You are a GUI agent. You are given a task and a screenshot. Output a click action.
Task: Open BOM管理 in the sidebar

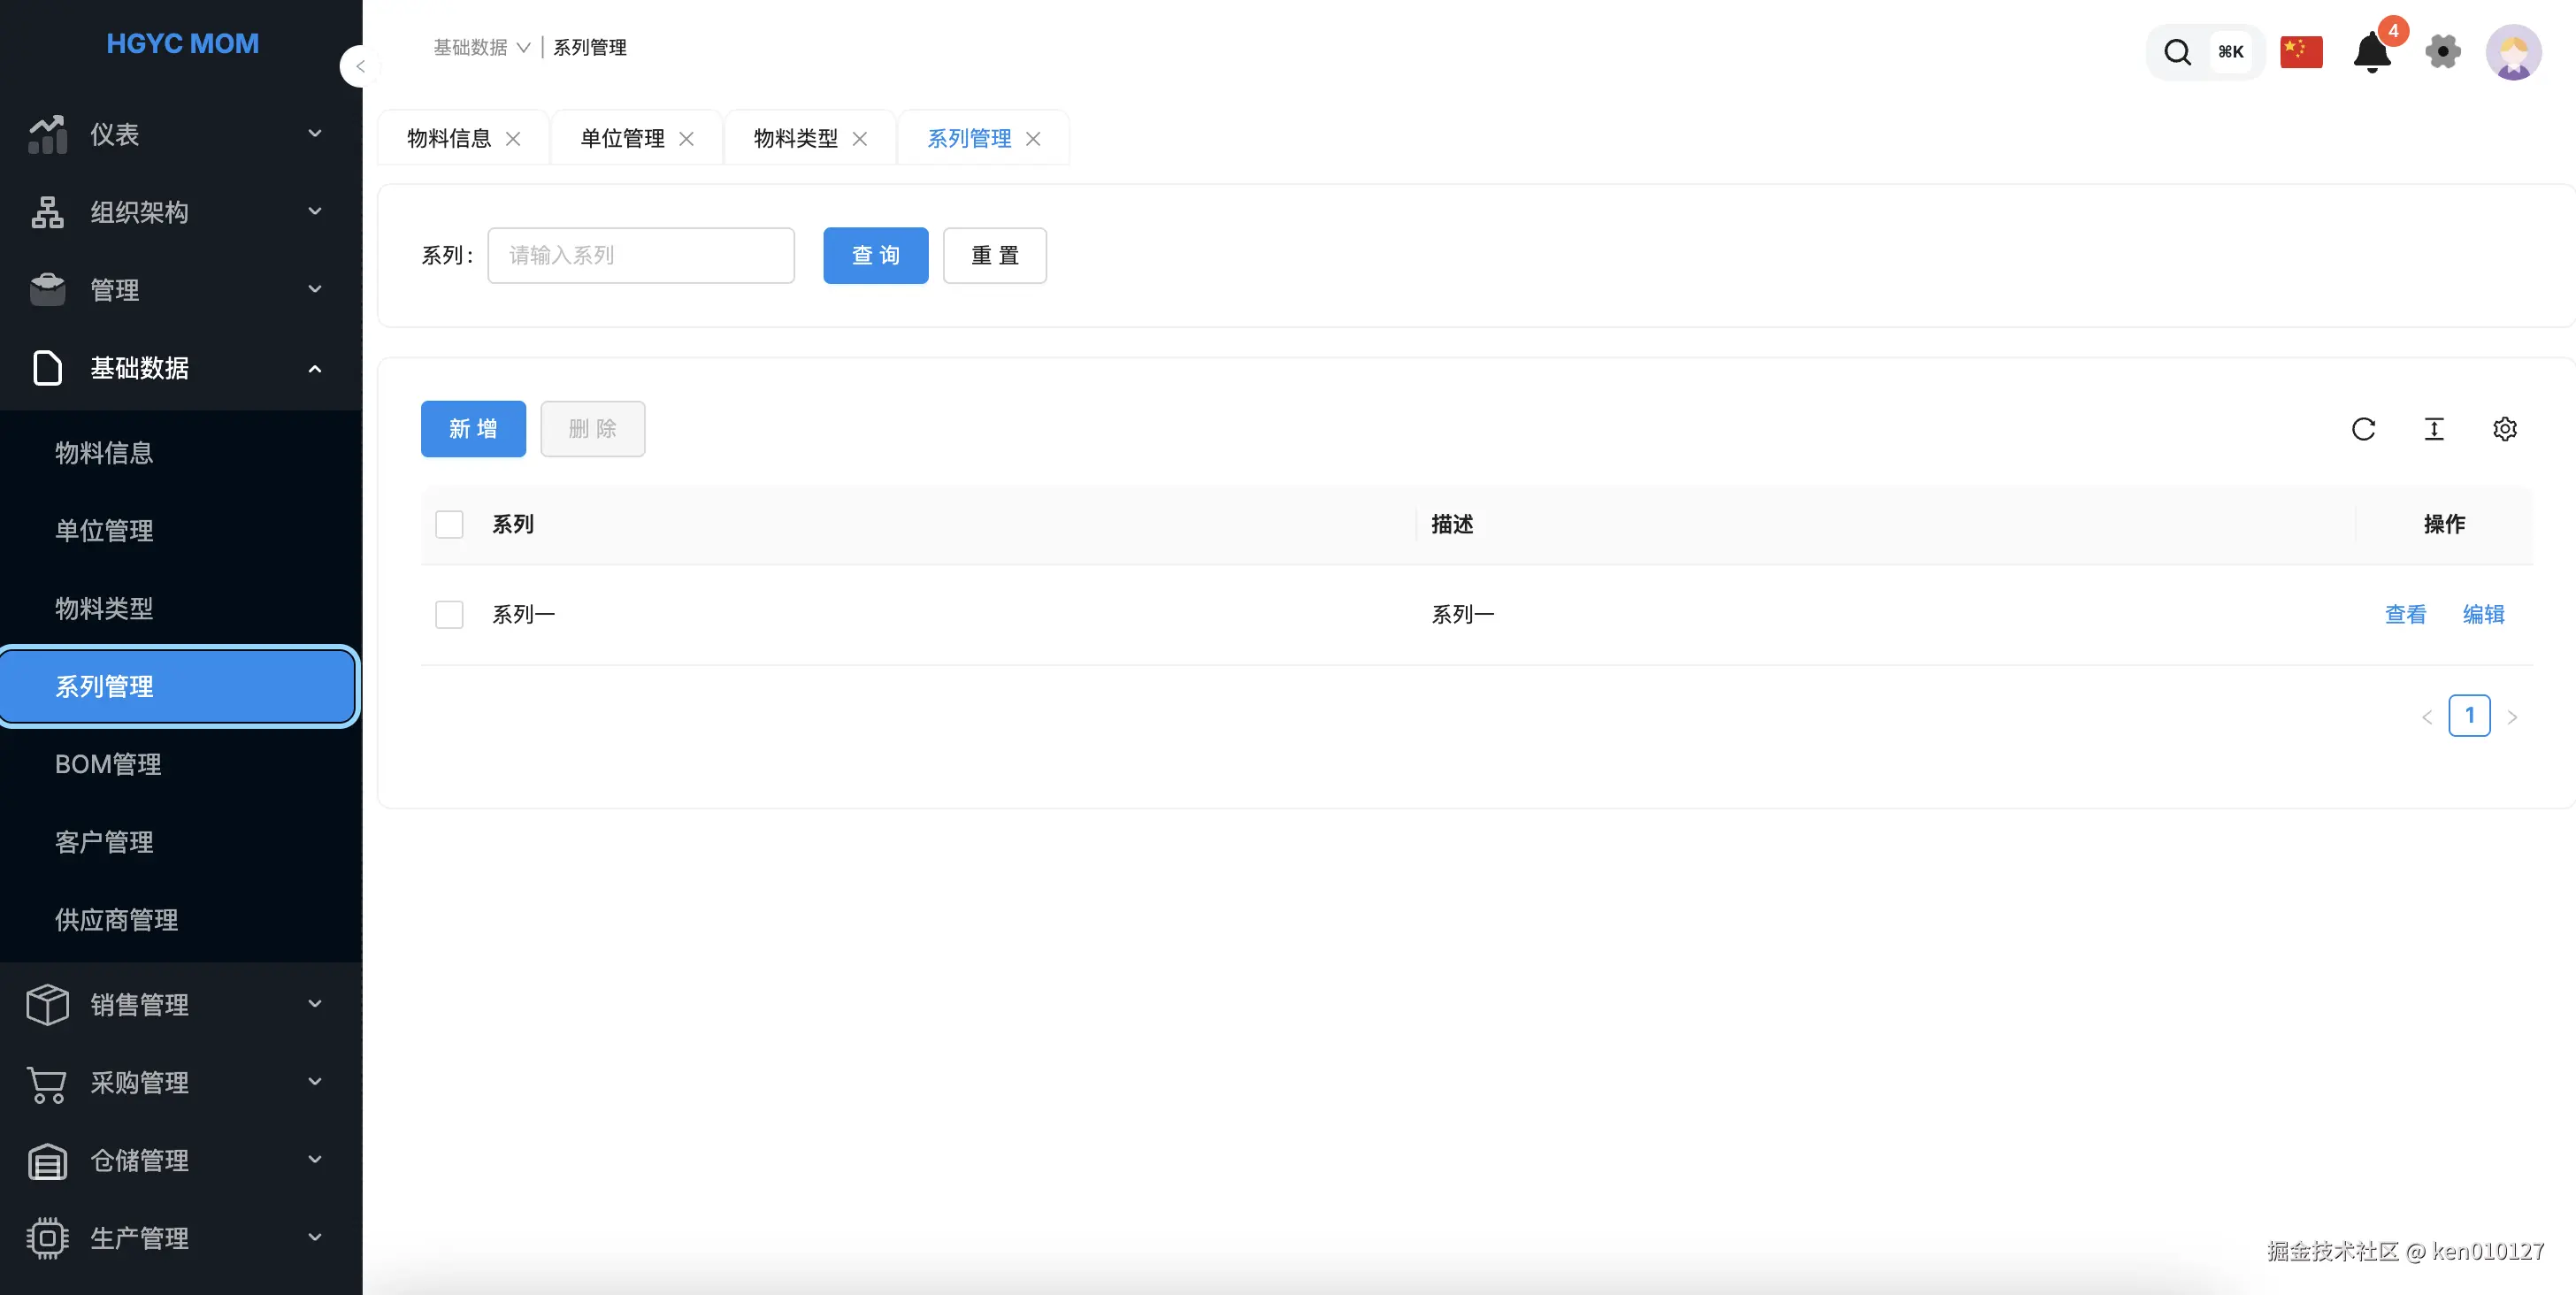[108, 764]
